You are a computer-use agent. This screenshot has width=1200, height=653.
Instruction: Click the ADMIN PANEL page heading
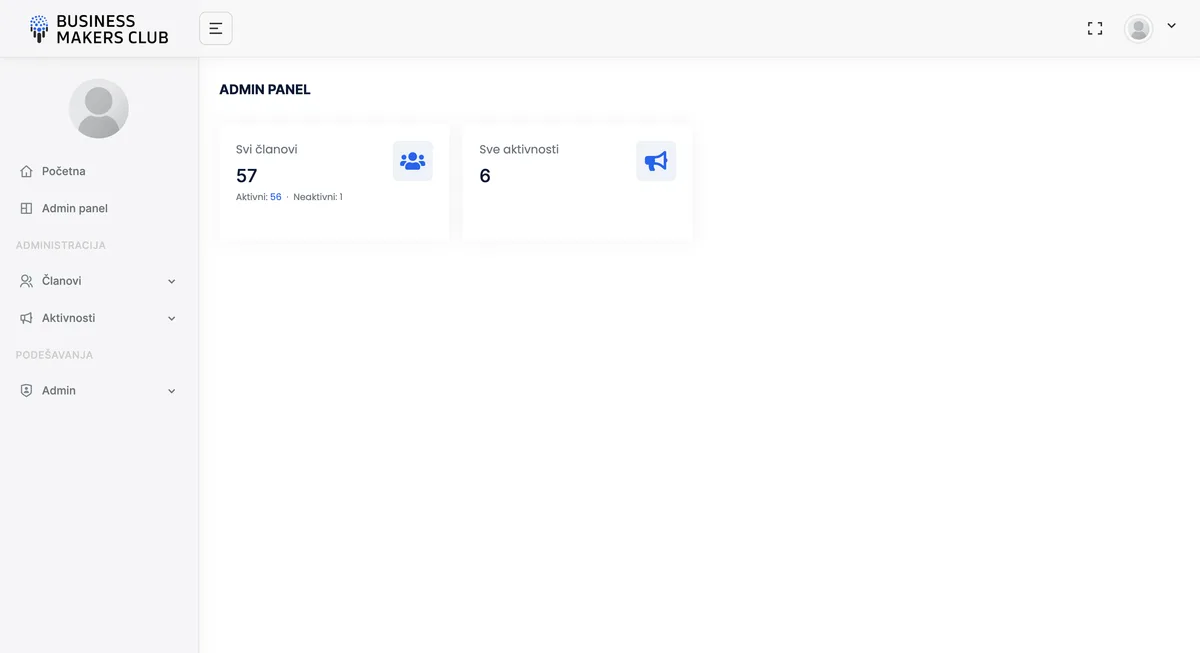(x=265, y=89)
